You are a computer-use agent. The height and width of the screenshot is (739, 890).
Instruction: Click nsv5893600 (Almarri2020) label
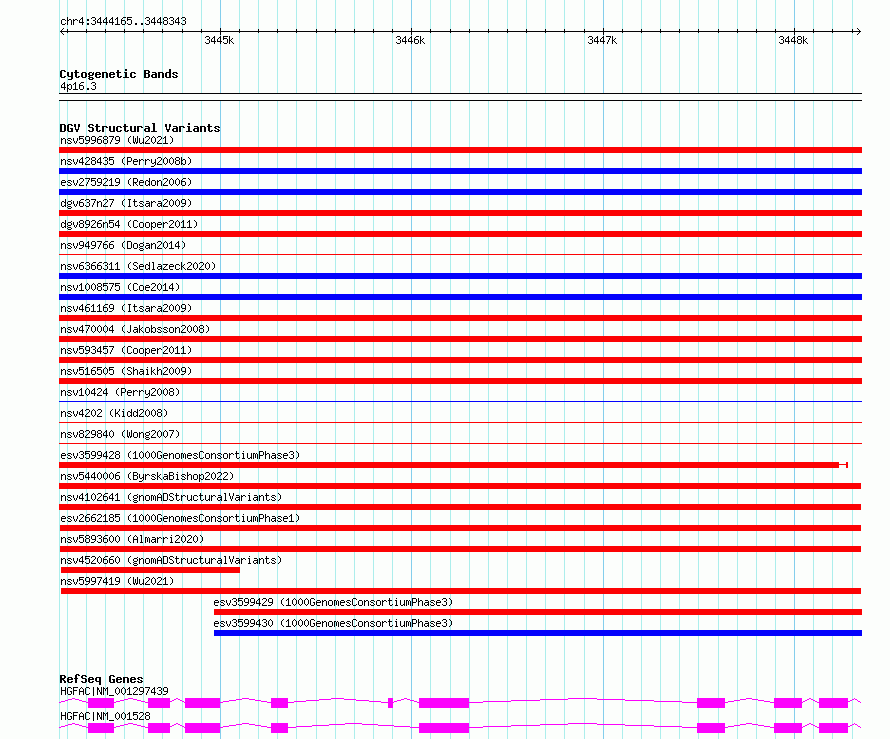coord(132,539)
